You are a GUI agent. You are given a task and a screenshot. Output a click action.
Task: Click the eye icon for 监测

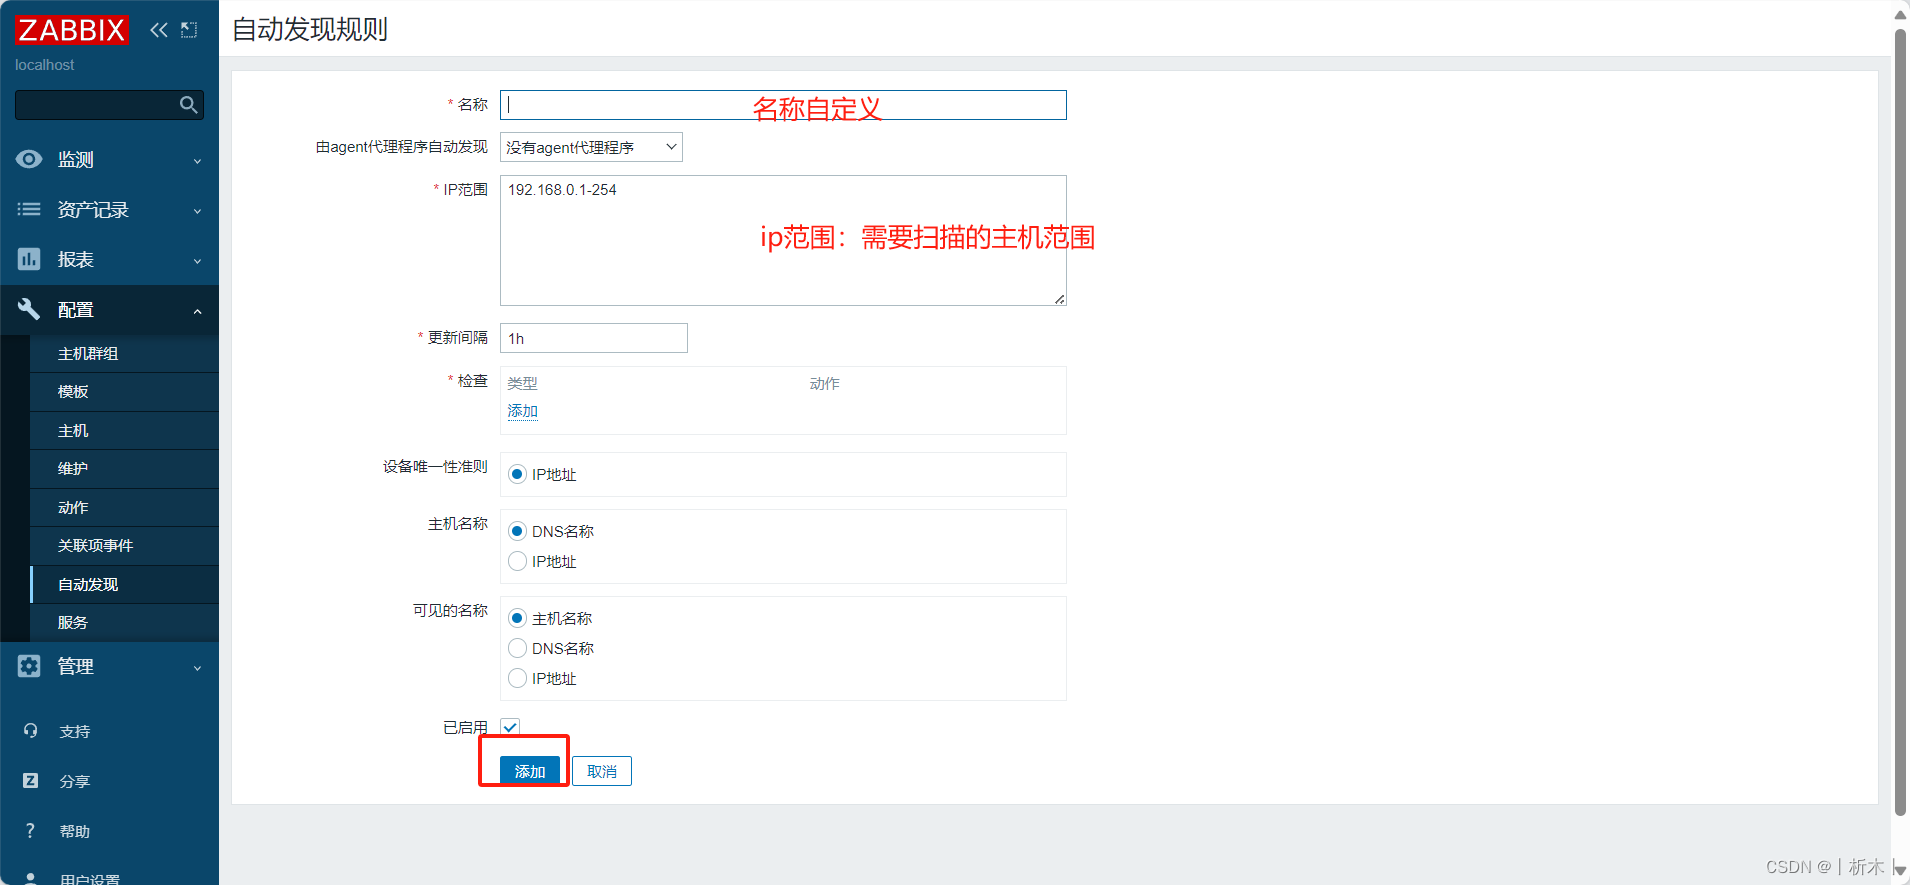point(29,159)
